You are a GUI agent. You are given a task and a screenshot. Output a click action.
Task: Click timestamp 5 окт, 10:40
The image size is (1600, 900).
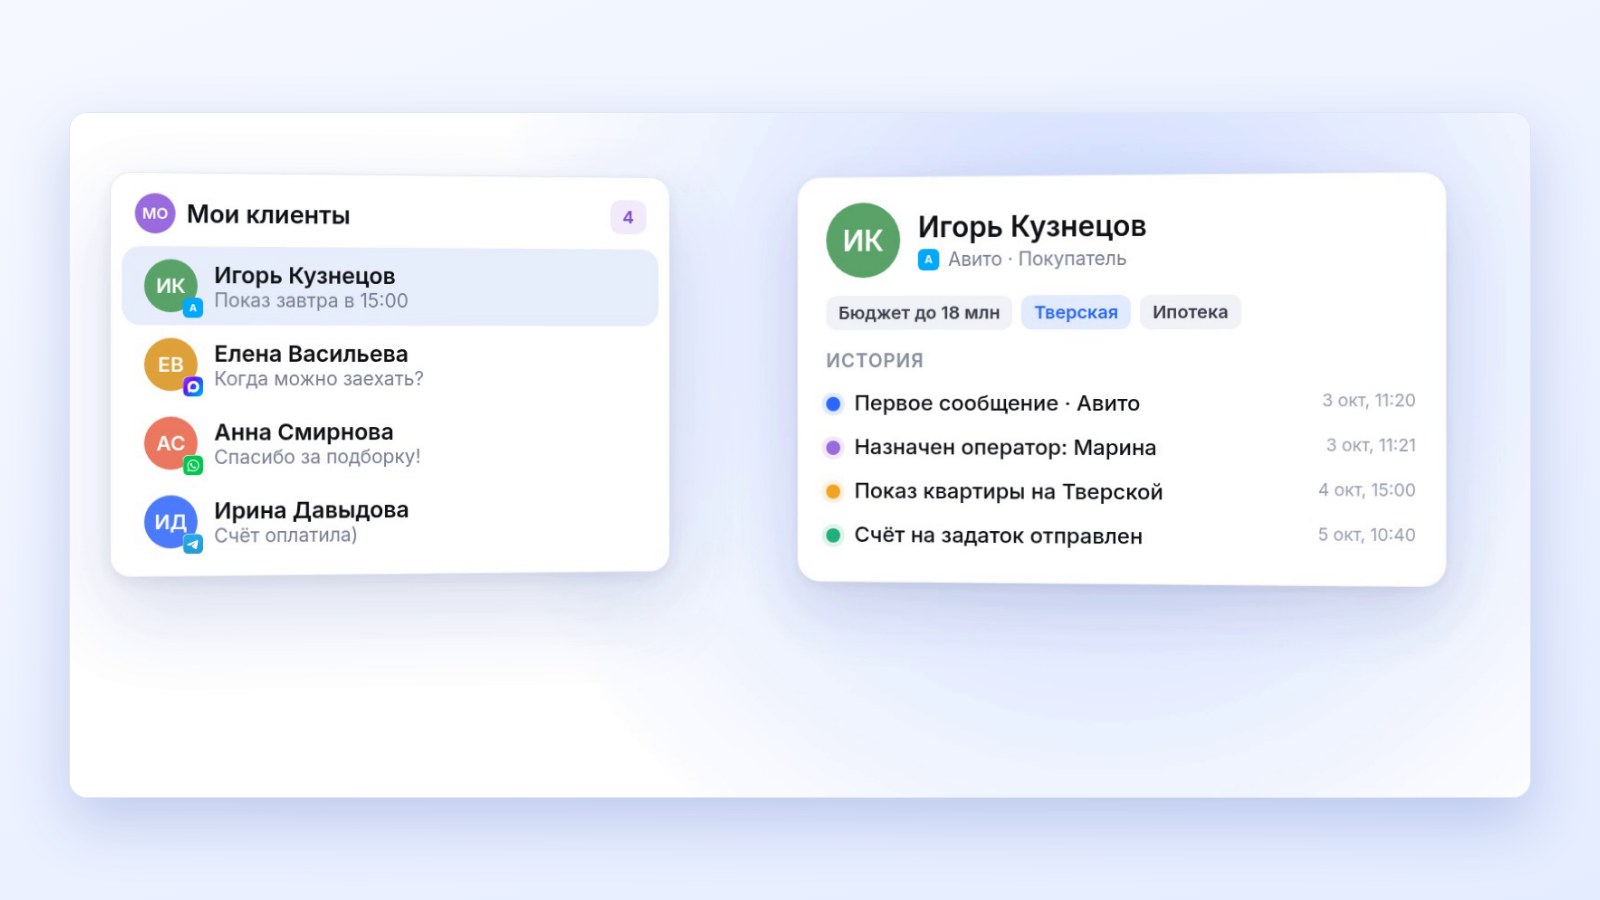pos(1366,535)
